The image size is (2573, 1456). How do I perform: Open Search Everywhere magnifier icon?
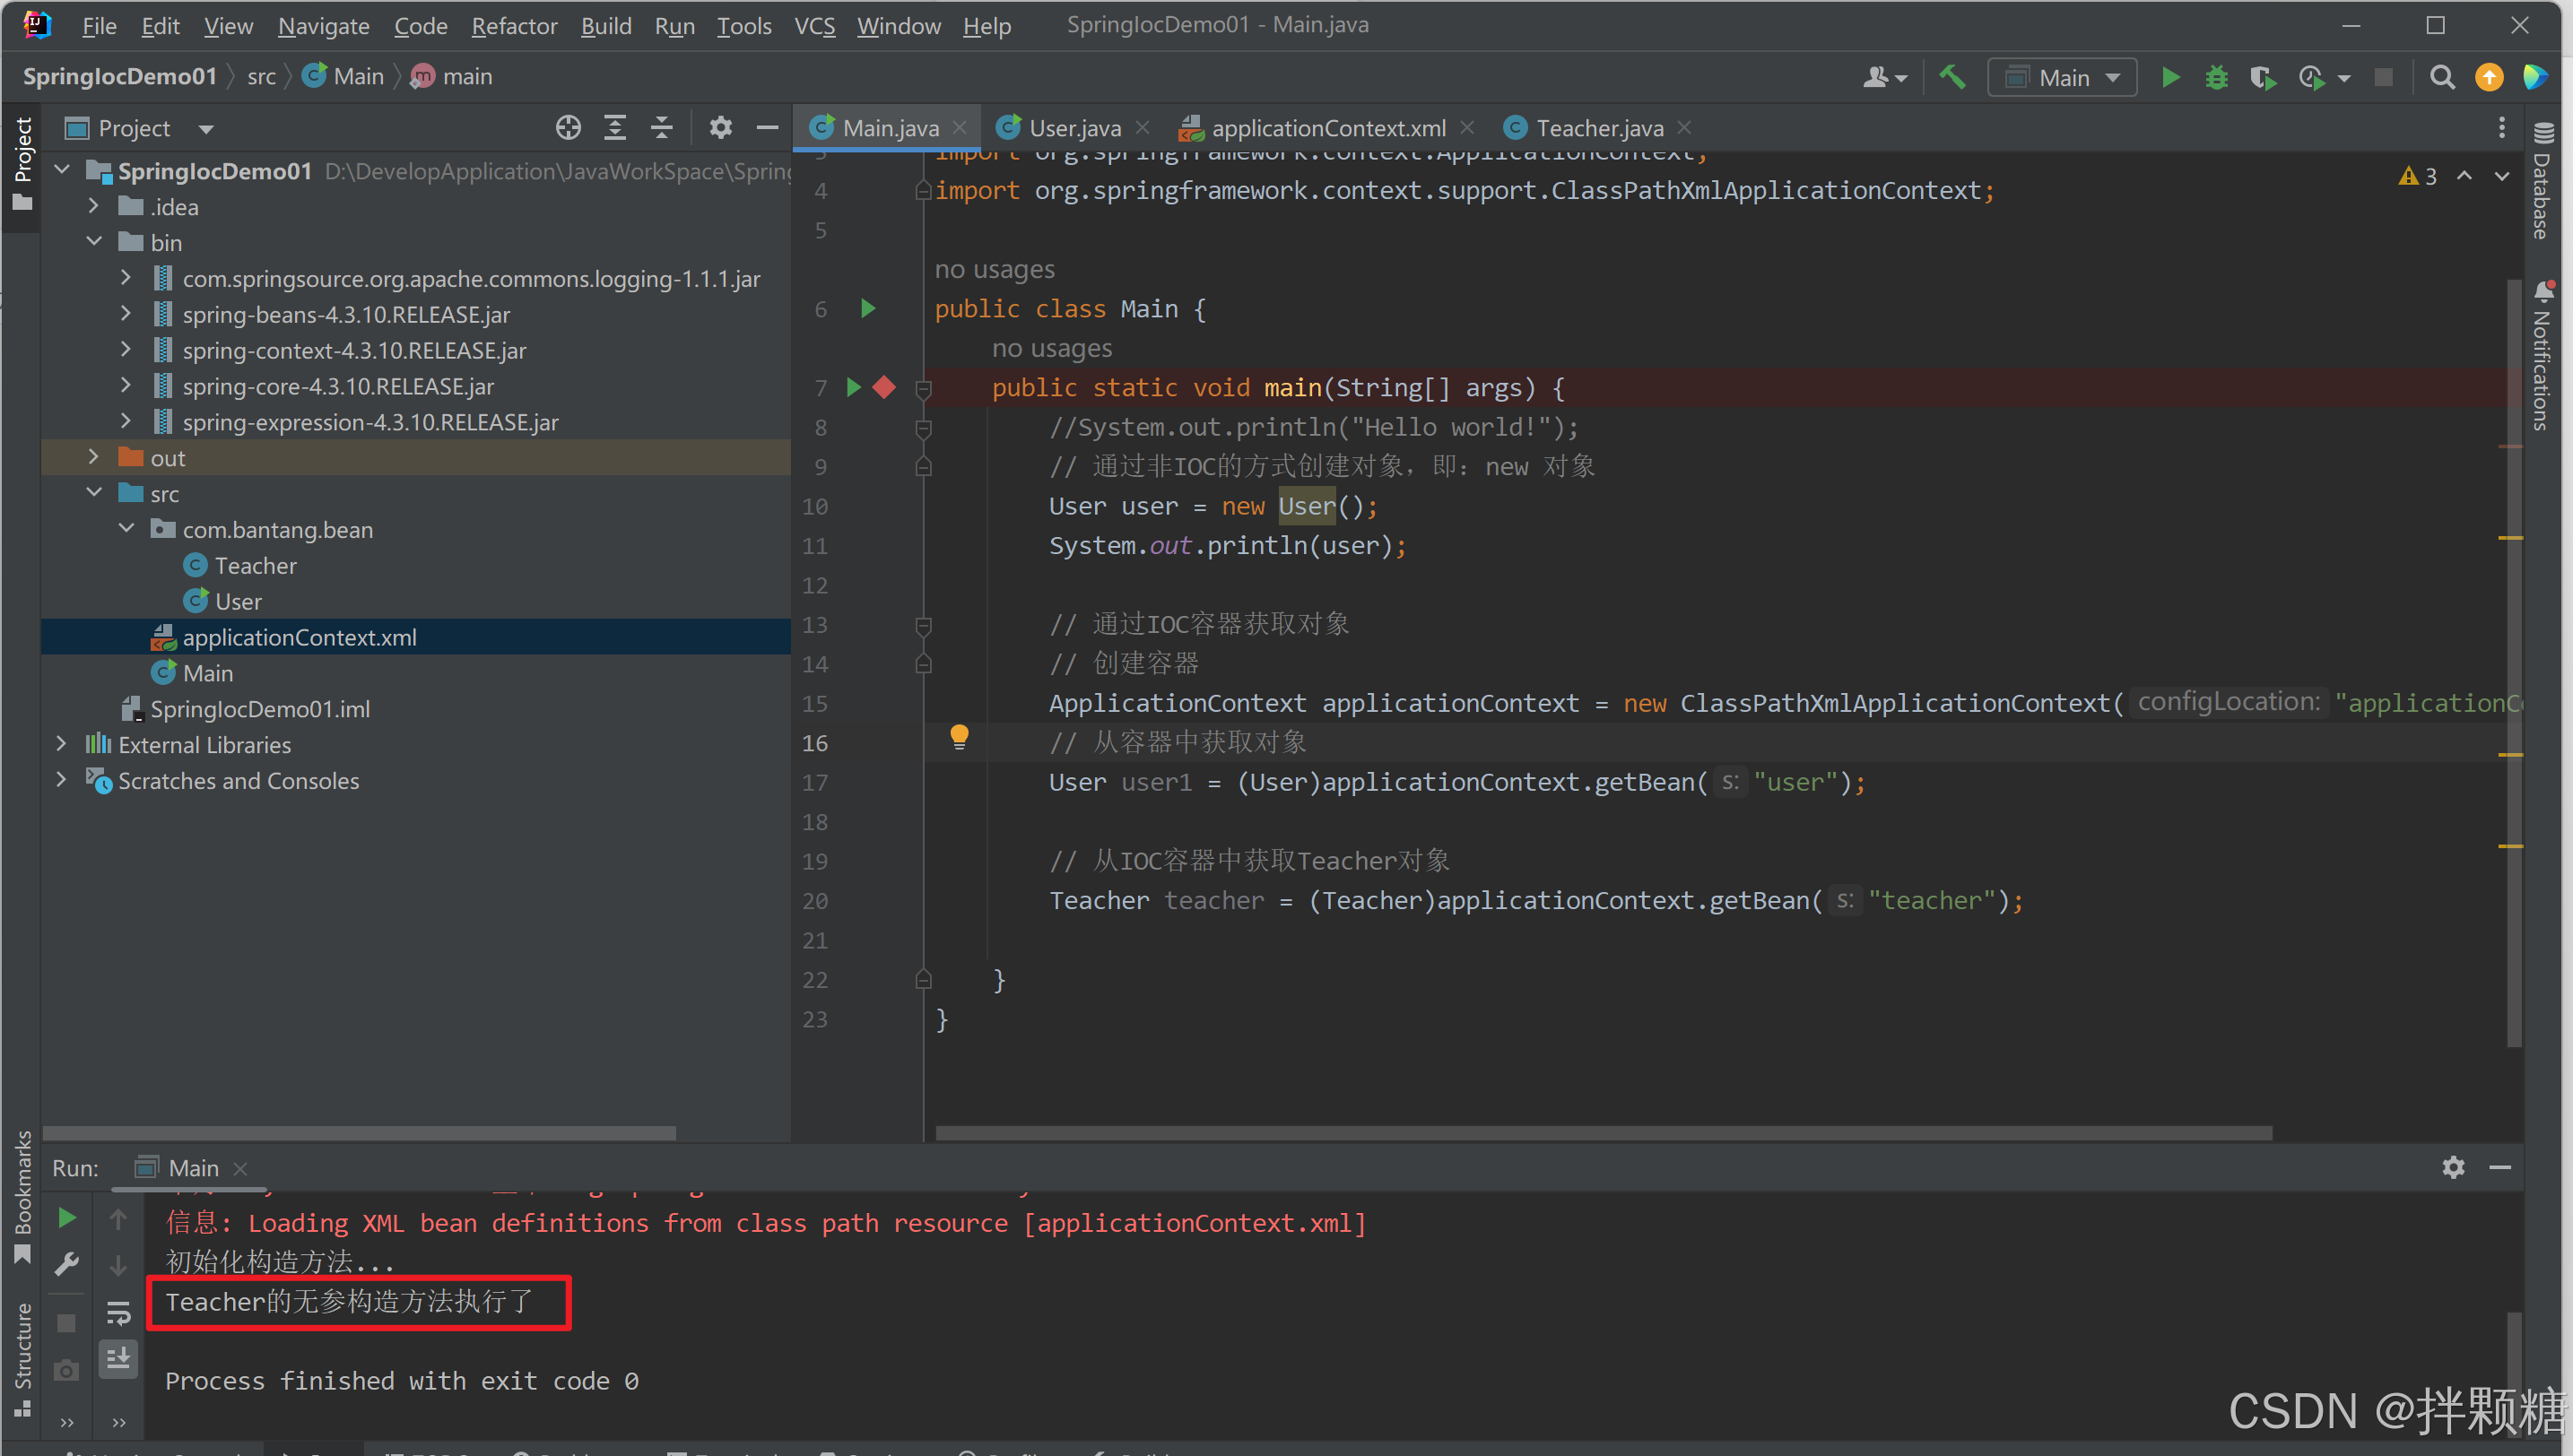point(2442,78)
